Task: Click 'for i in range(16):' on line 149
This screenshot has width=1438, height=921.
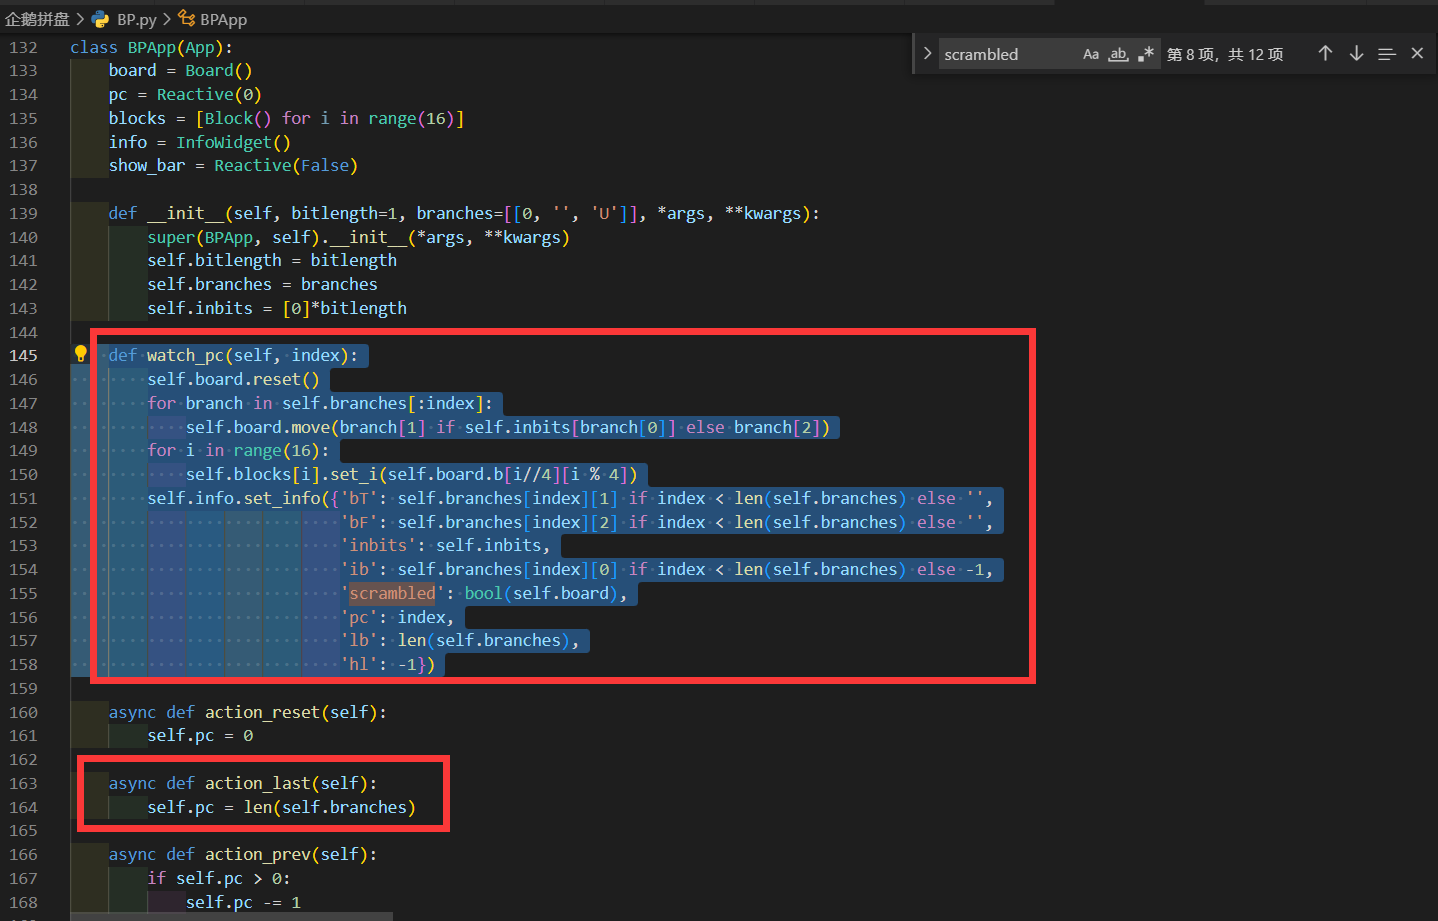Action: point(238,450)
